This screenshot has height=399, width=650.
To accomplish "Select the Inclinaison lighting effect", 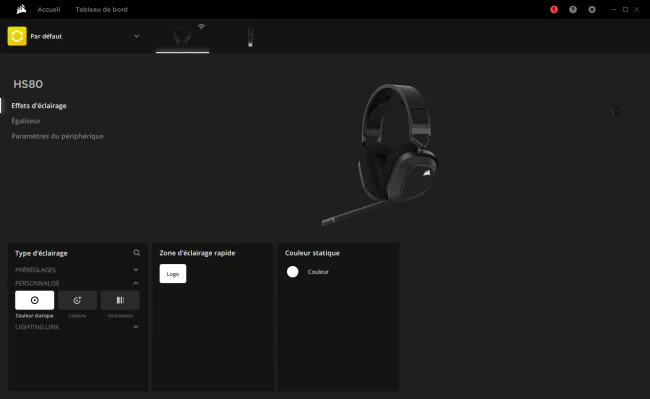I will coord(120,300).
